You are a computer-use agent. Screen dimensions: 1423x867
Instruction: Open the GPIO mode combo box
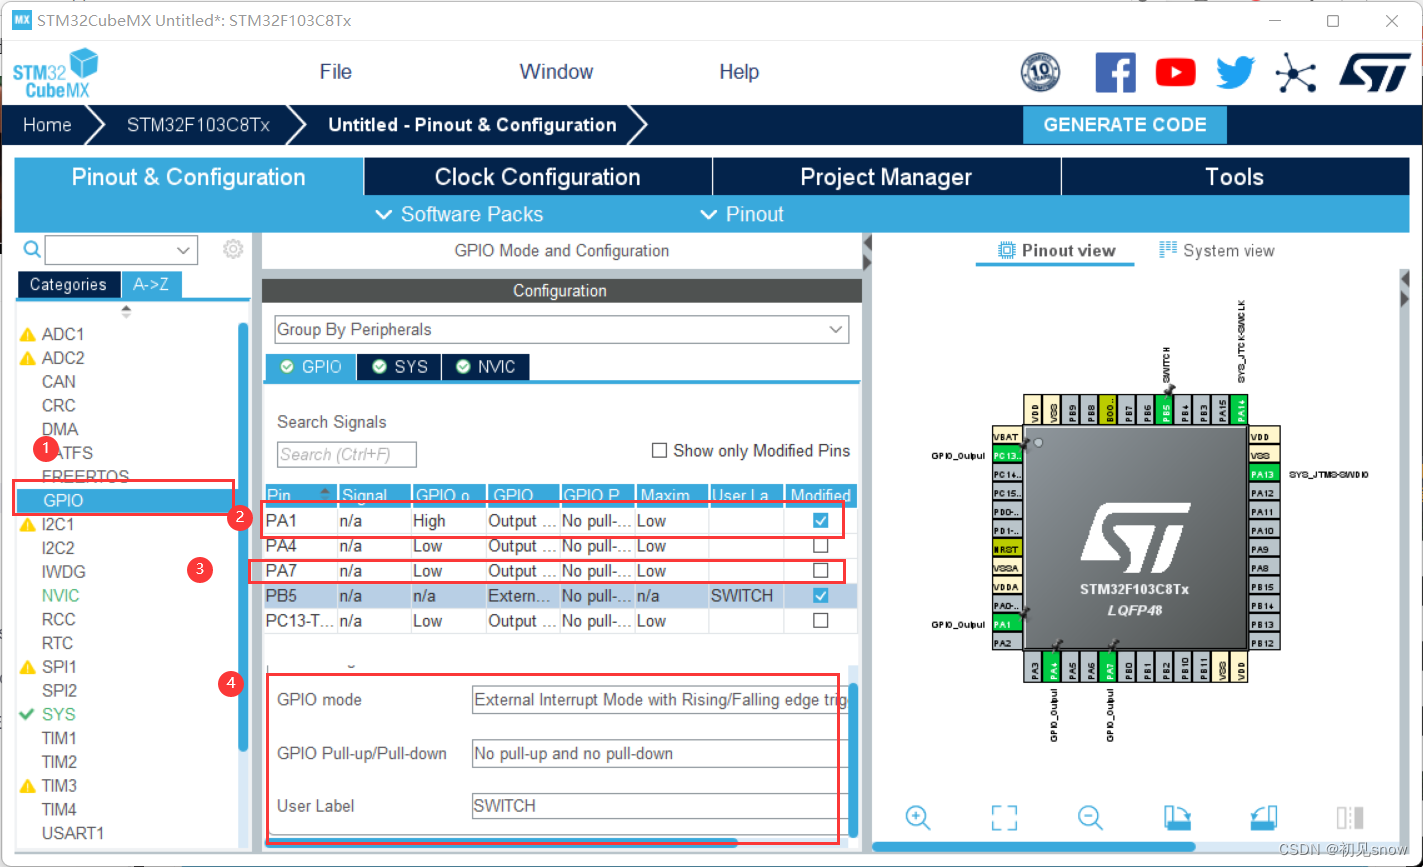[659, 700]
